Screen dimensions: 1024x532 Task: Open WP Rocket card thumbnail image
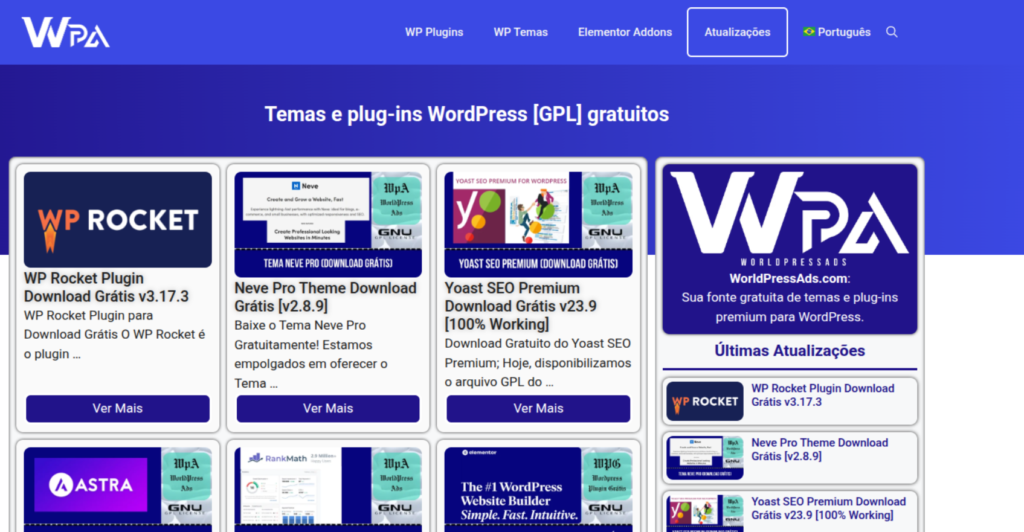118,219
